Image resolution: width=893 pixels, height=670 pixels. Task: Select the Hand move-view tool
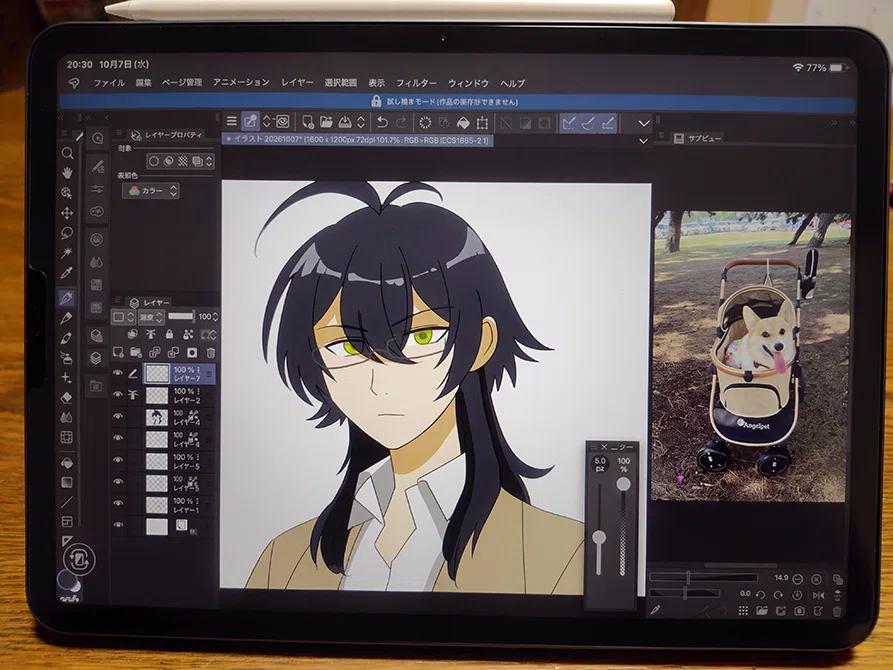click(67, 173)
